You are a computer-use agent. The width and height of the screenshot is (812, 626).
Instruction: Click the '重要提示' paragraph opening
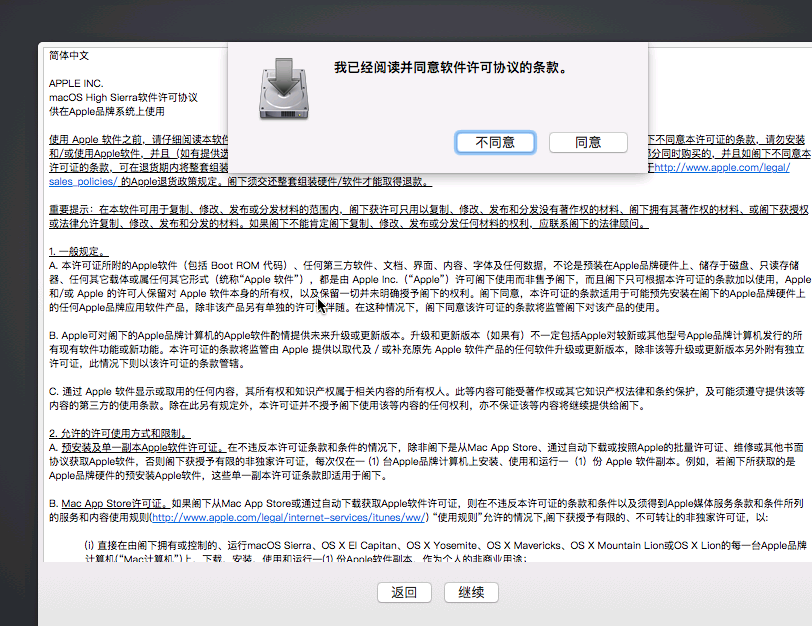(72, 209)
